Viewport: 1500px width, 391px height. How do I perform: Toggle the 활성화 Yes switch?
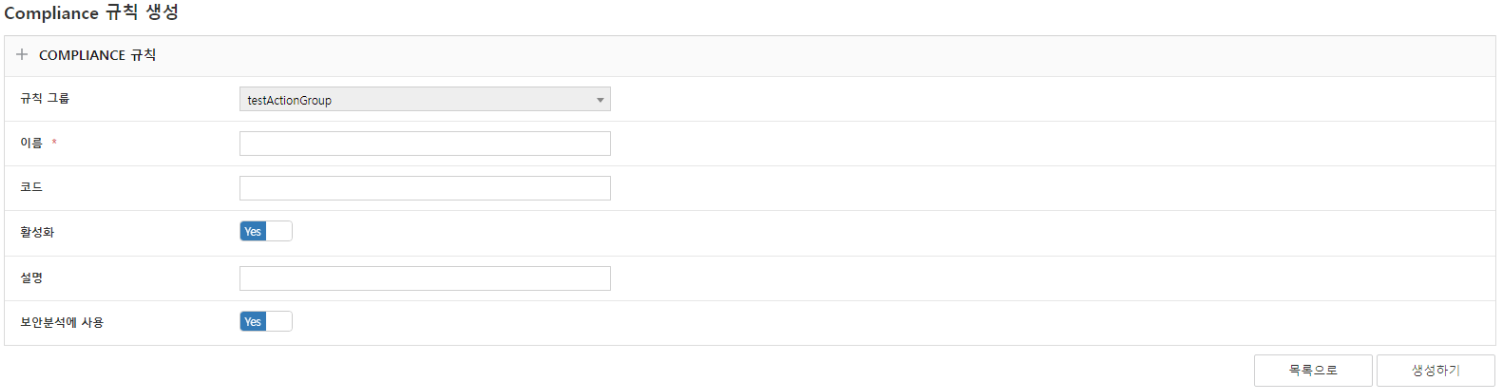pos(266,231)
